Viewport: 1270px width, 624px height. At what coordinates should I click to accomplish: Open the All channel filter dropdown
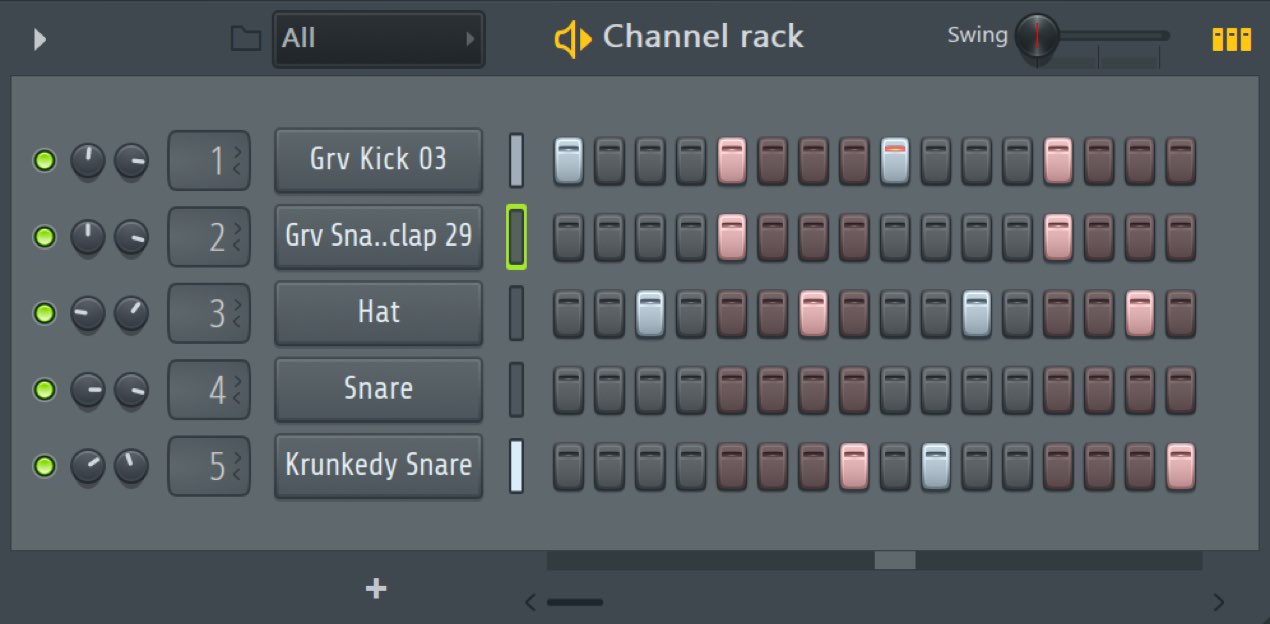click(378, 39)
